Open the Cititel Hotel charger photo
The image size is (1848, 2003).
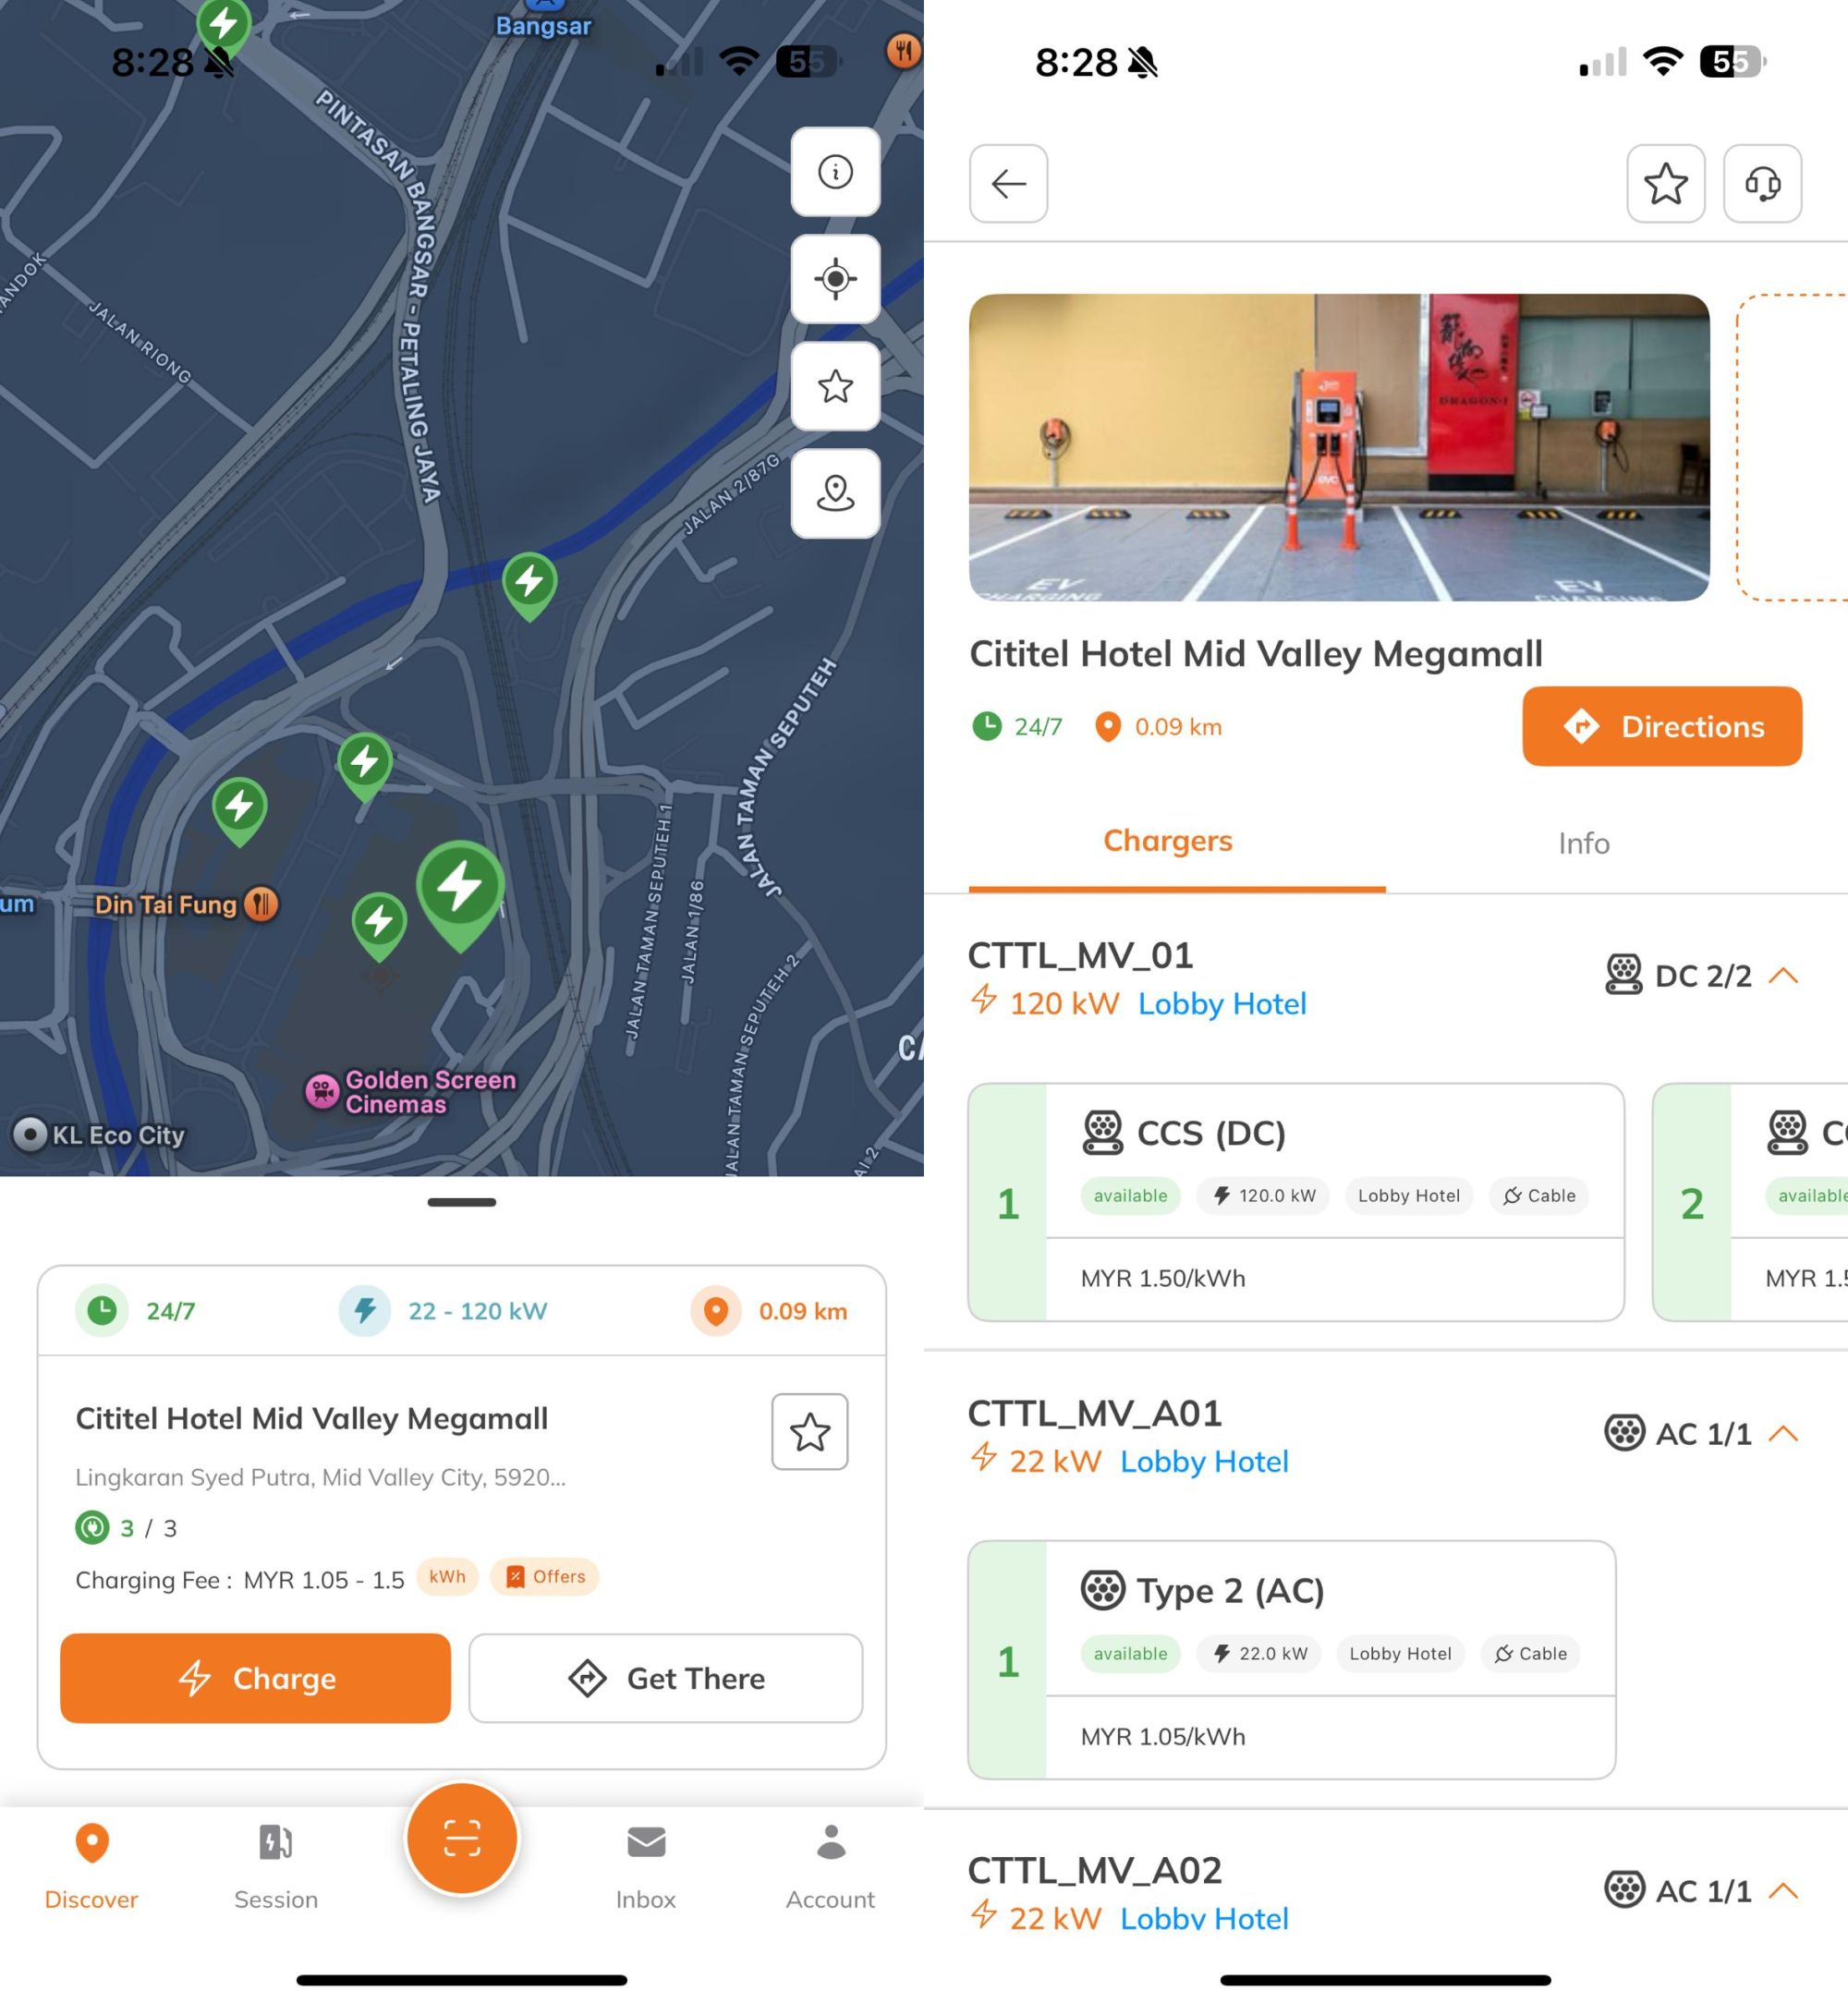click(x=1338, y=447)
